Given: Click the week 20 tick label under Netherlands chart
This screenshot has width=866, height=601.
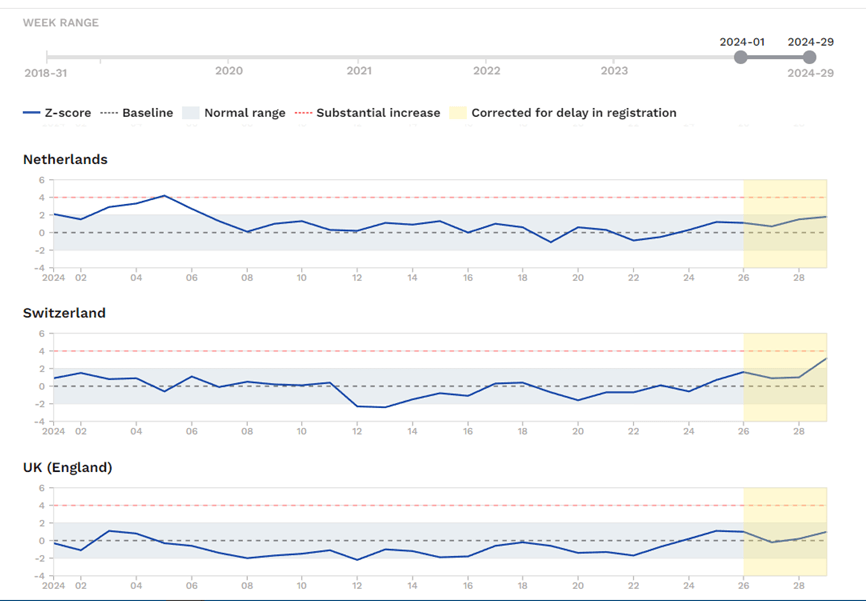Looking at the screenshot, I should point(577,276).
